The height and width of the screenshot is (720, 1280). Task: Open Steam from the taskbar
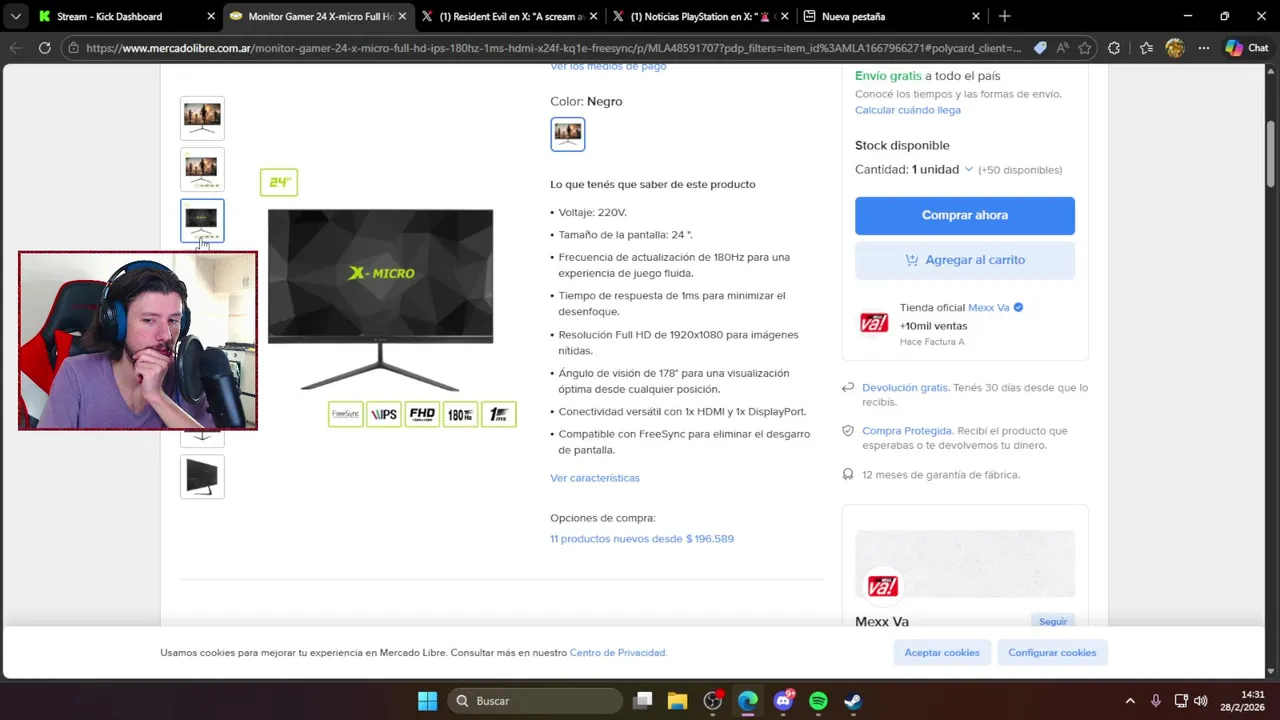click(x=853, y=701)
